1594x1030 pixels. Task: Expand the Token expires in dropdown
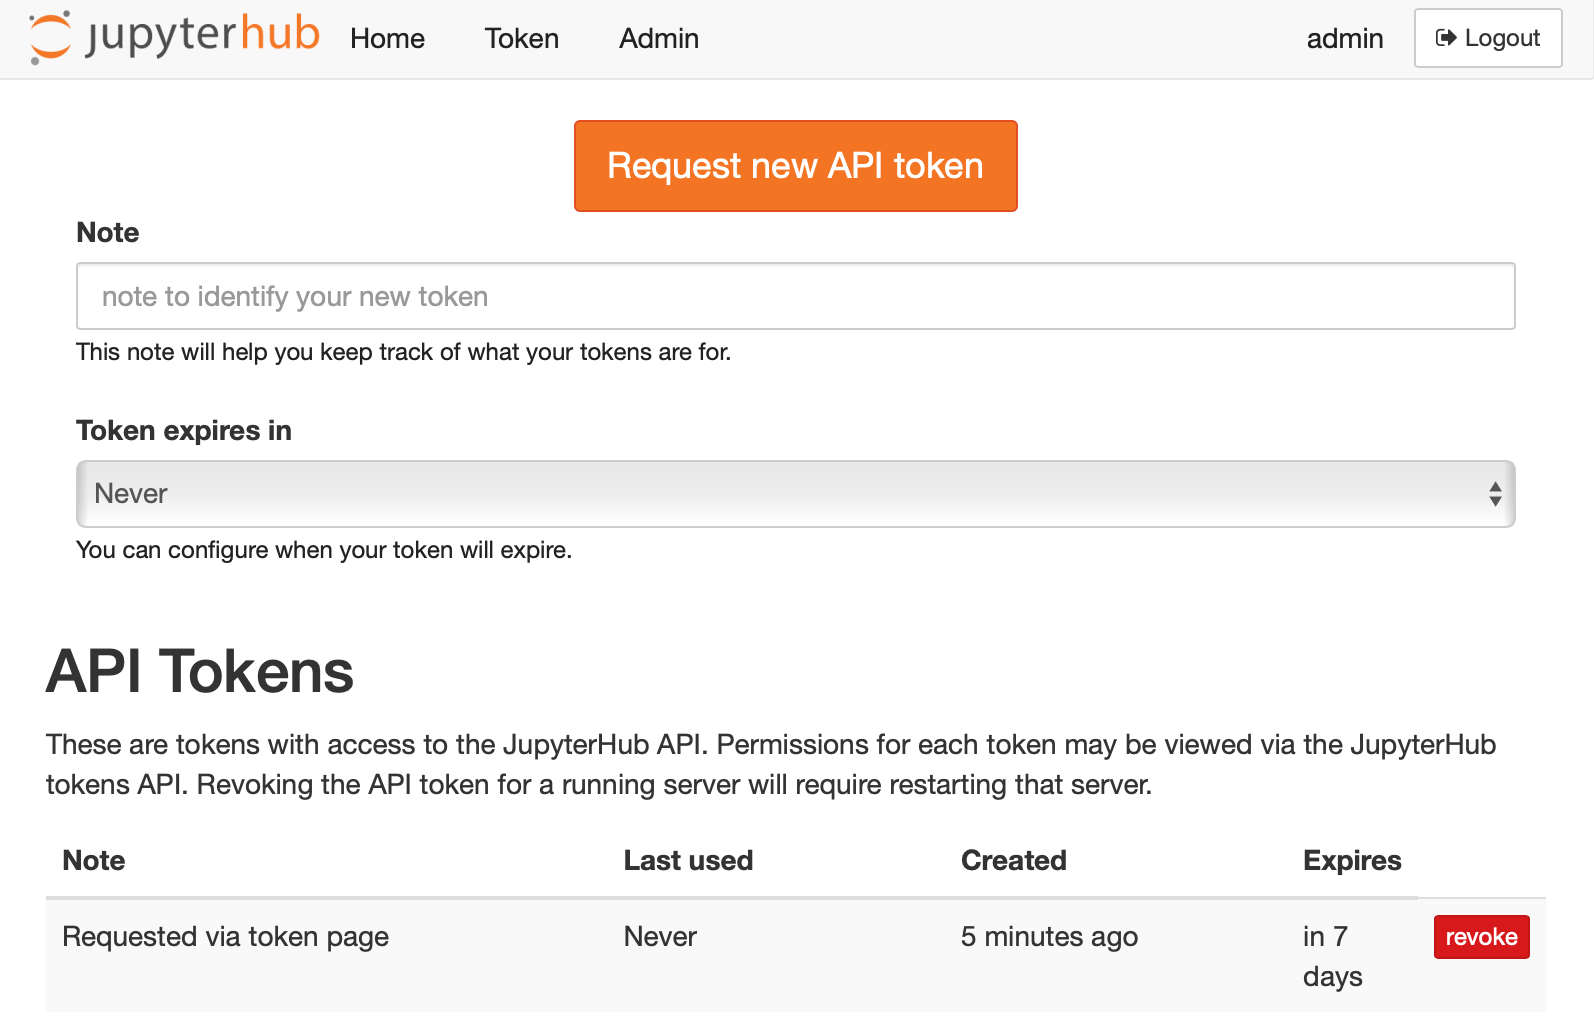pos(795,494)
